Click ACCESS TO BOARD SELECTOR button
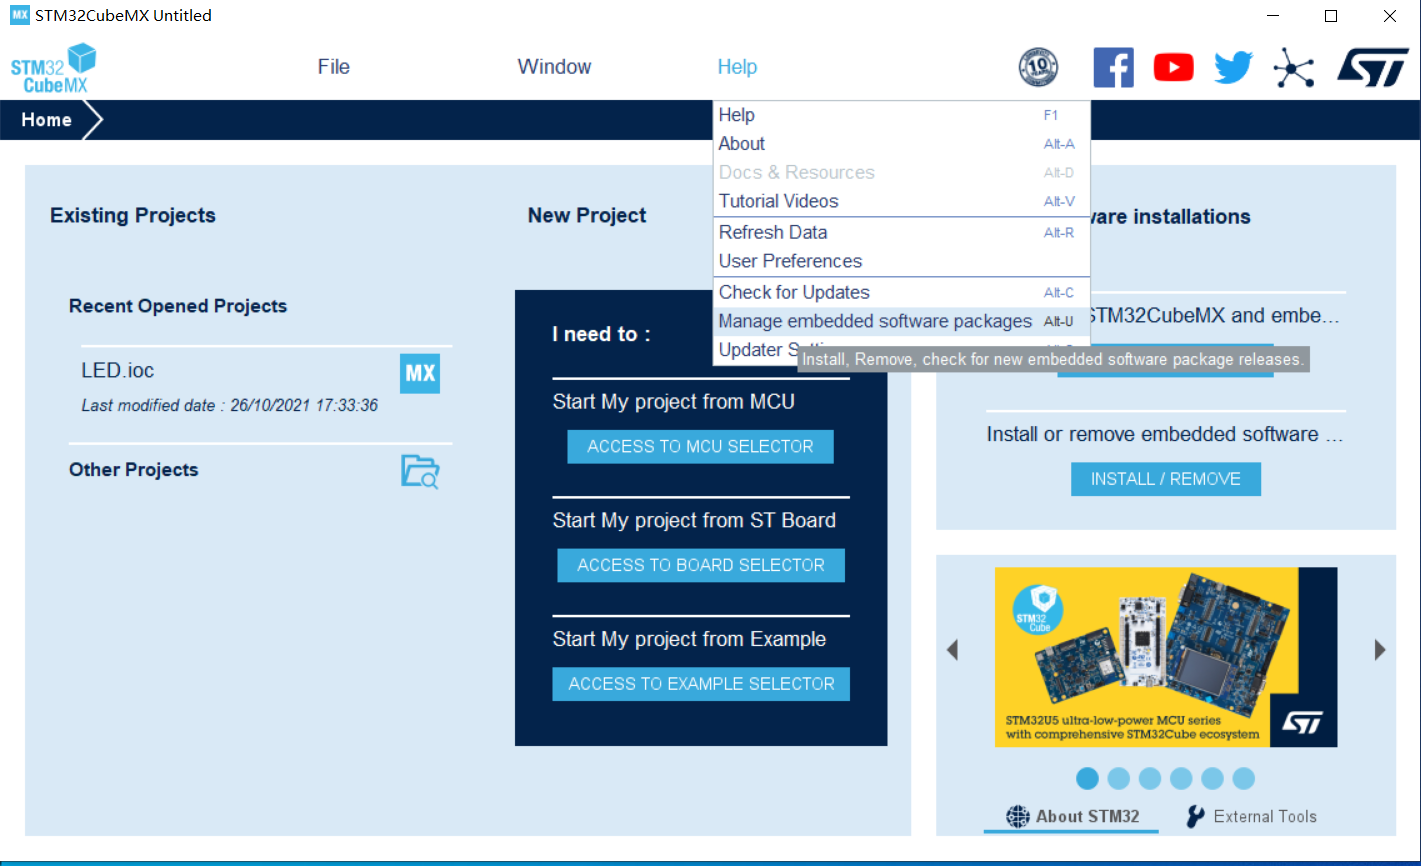The width and height of the screenshot is (1421, 866). [701, 565]
